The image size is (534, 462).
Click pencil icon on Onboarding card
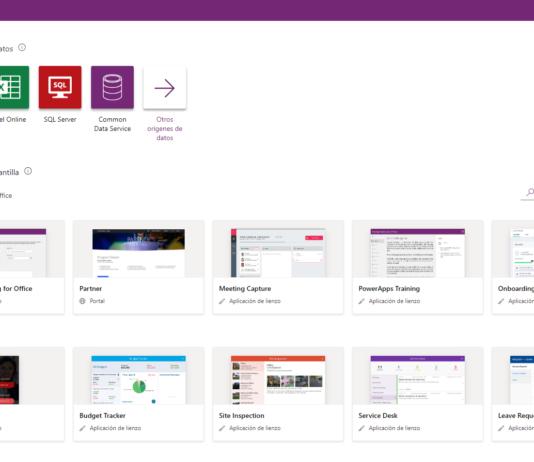501,301
